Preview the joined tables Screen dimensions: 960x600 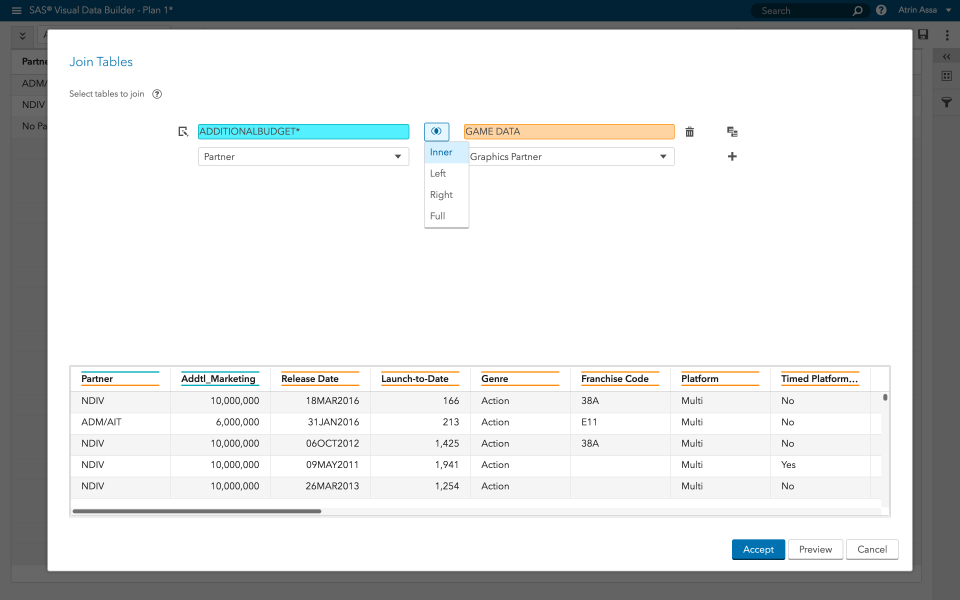[815, 549]
